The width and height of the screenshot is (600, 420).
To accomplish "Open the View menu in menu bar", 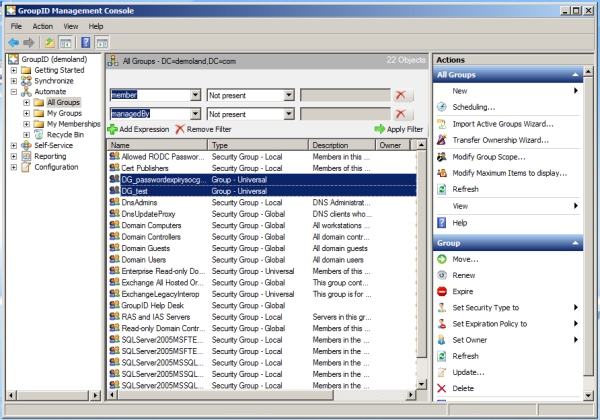I will (71, 26).
